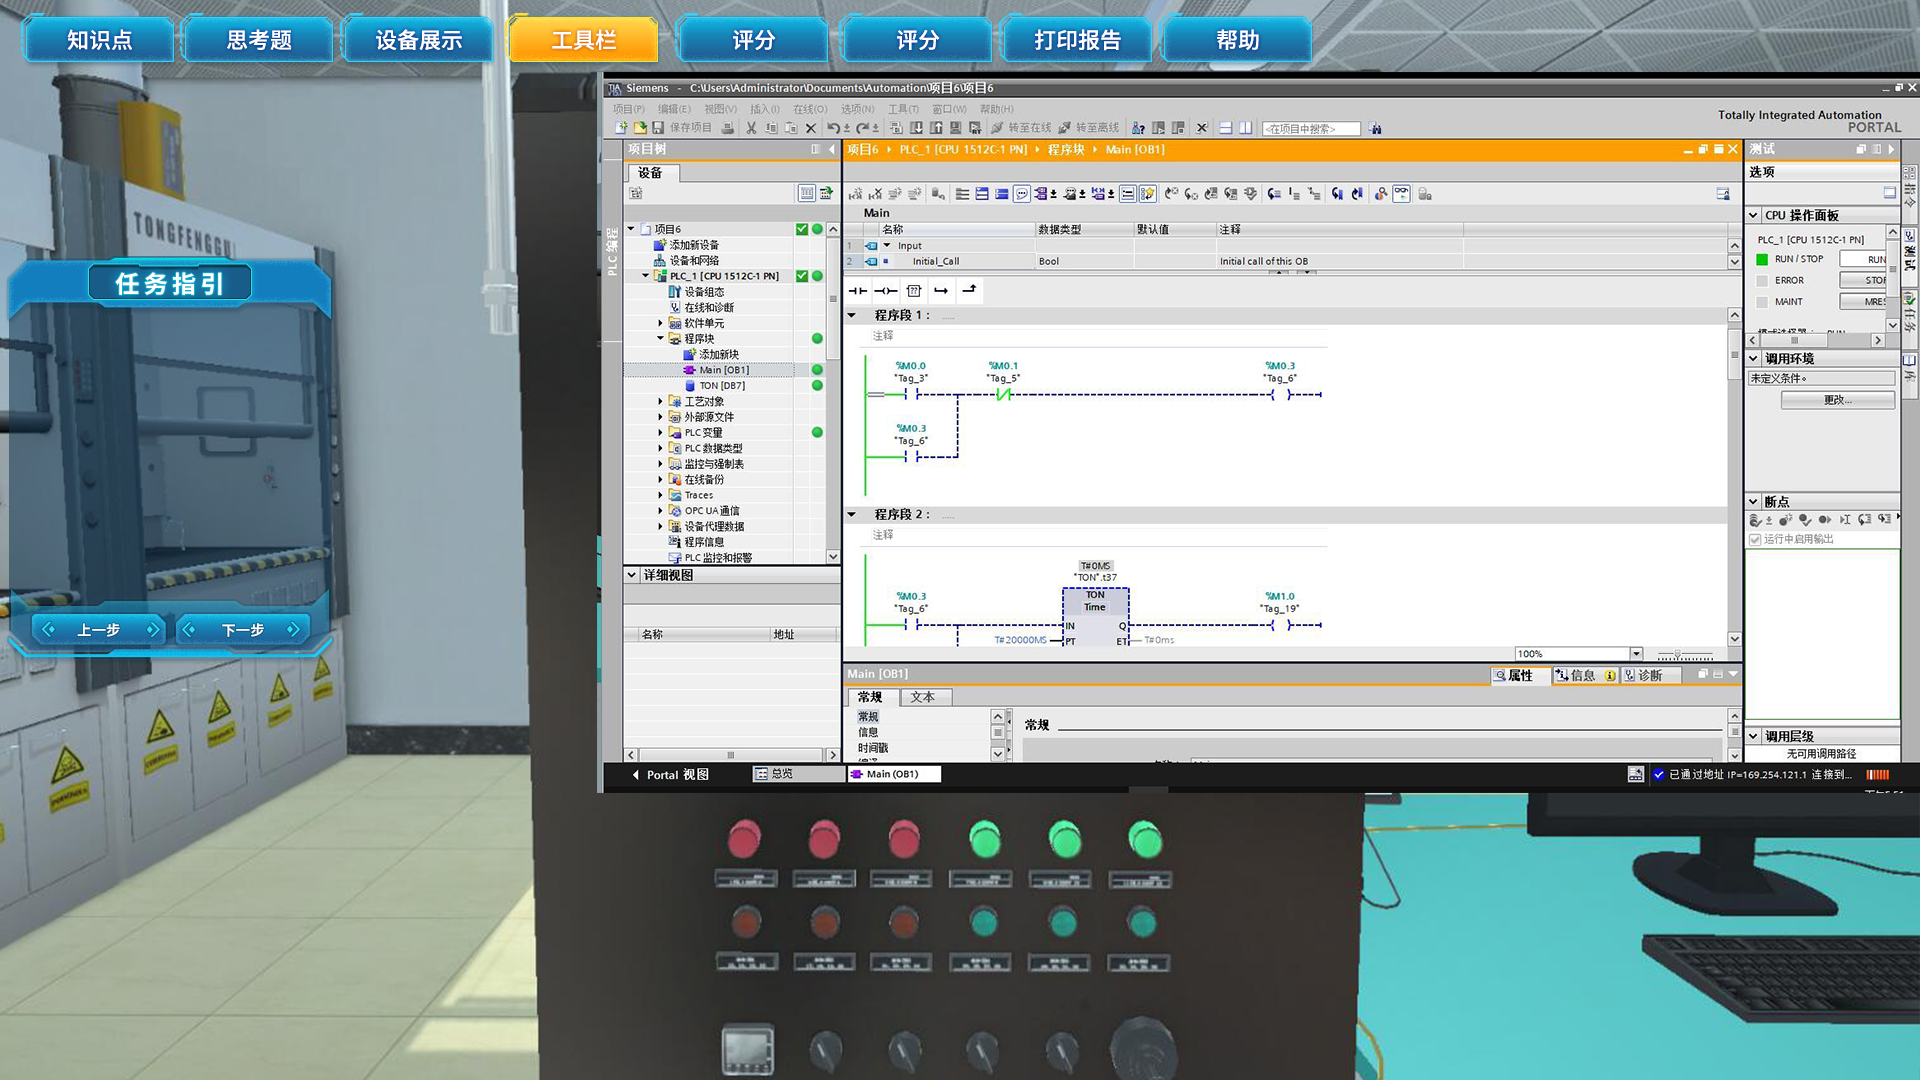Toggle the table view icon in the project tree toolbar
This screenshot has width=1920, height=1080.
[x=806, y=193]
